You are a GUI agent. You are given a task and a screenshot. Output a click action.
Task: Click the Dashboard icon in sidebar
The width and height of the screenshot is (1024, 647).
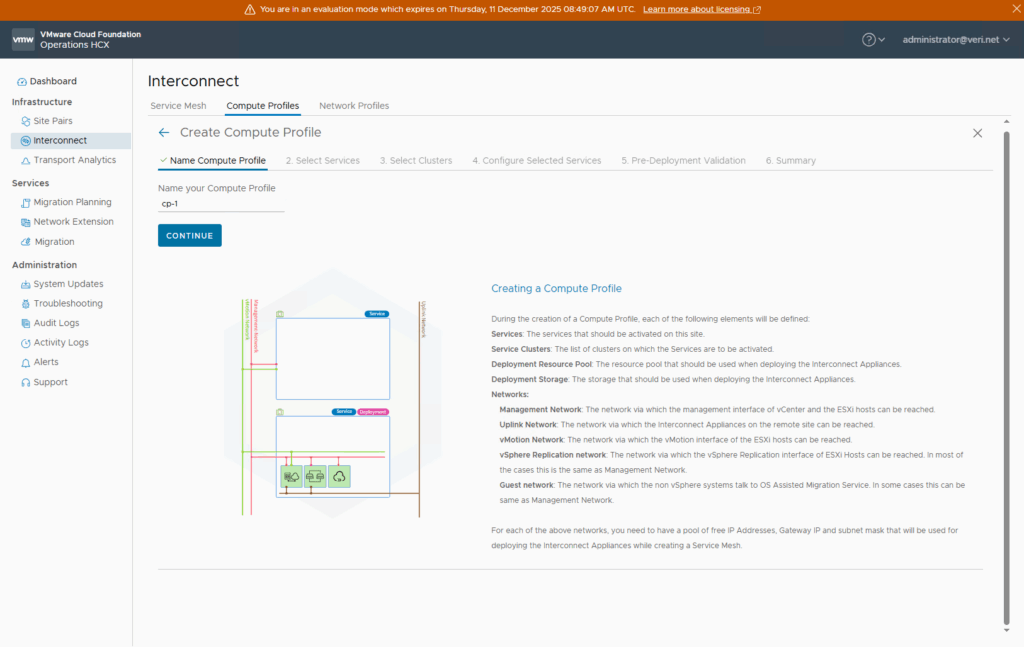pyautogui.click(x=22, y=81)
